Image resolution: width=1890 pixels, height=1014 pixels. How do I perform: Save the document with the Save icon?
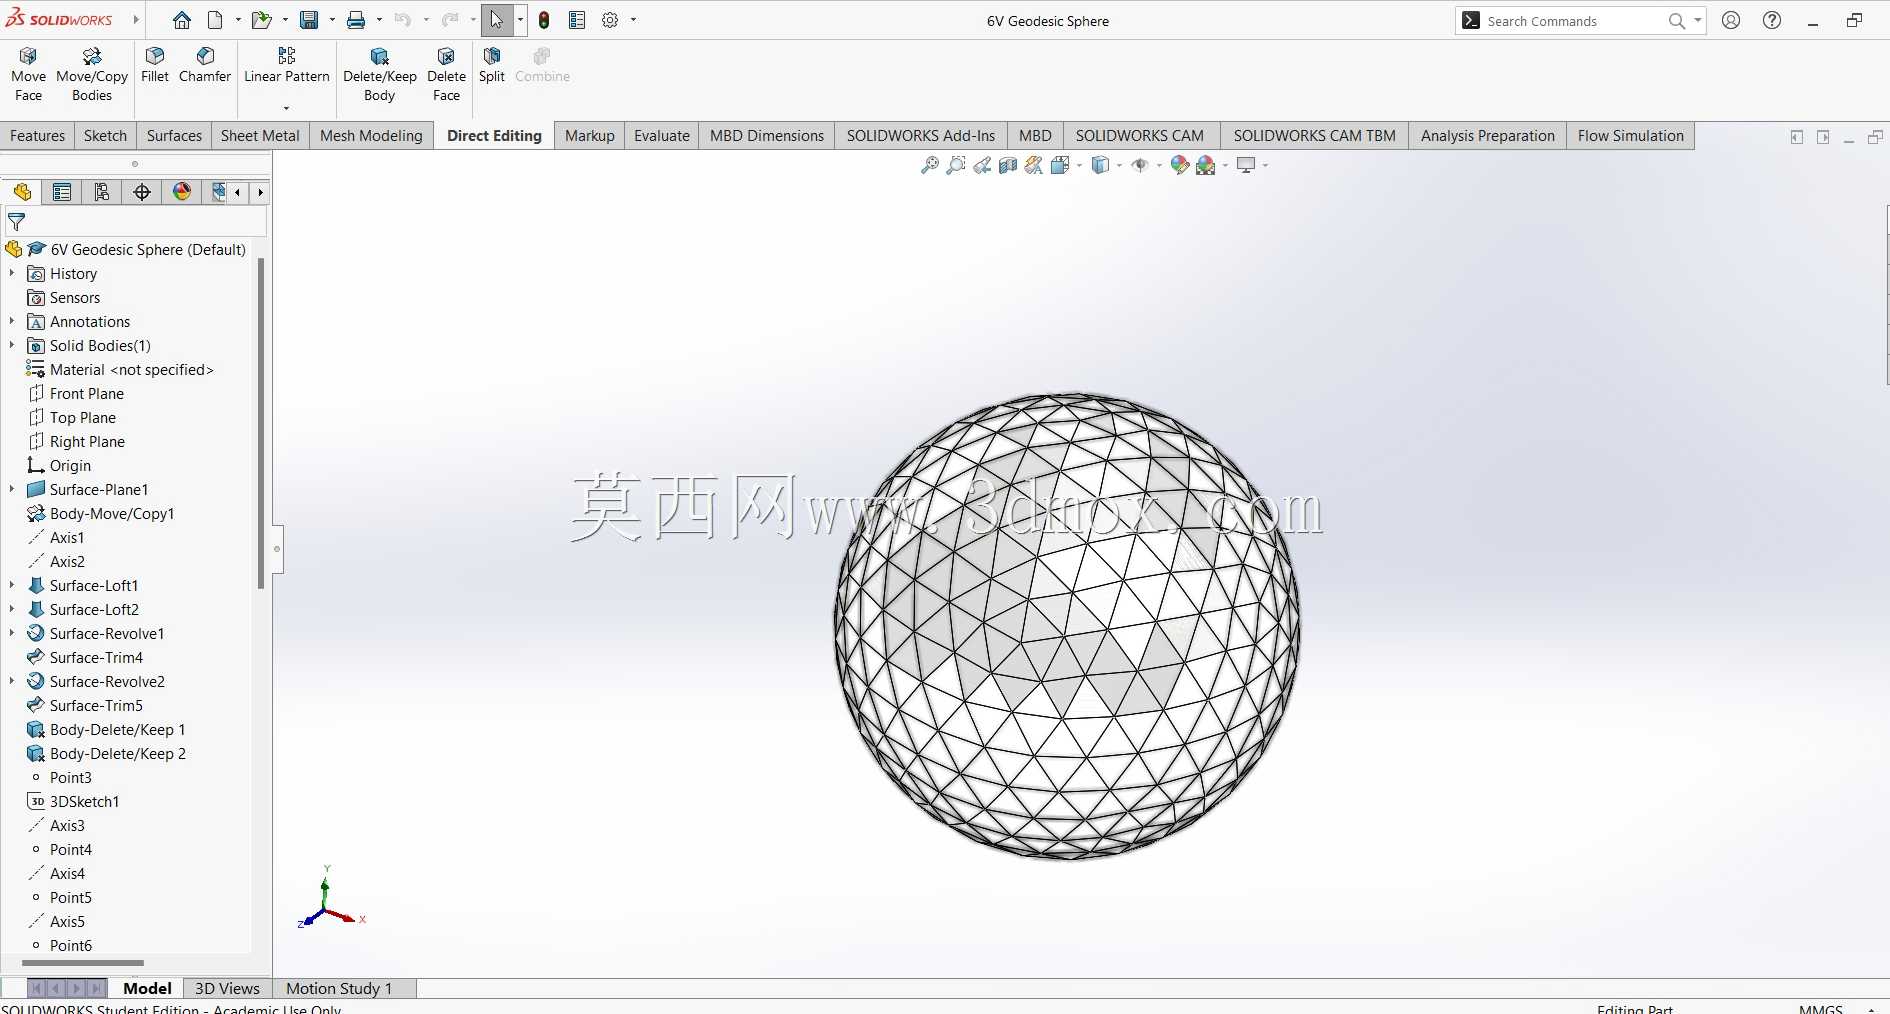pos(309,20)
